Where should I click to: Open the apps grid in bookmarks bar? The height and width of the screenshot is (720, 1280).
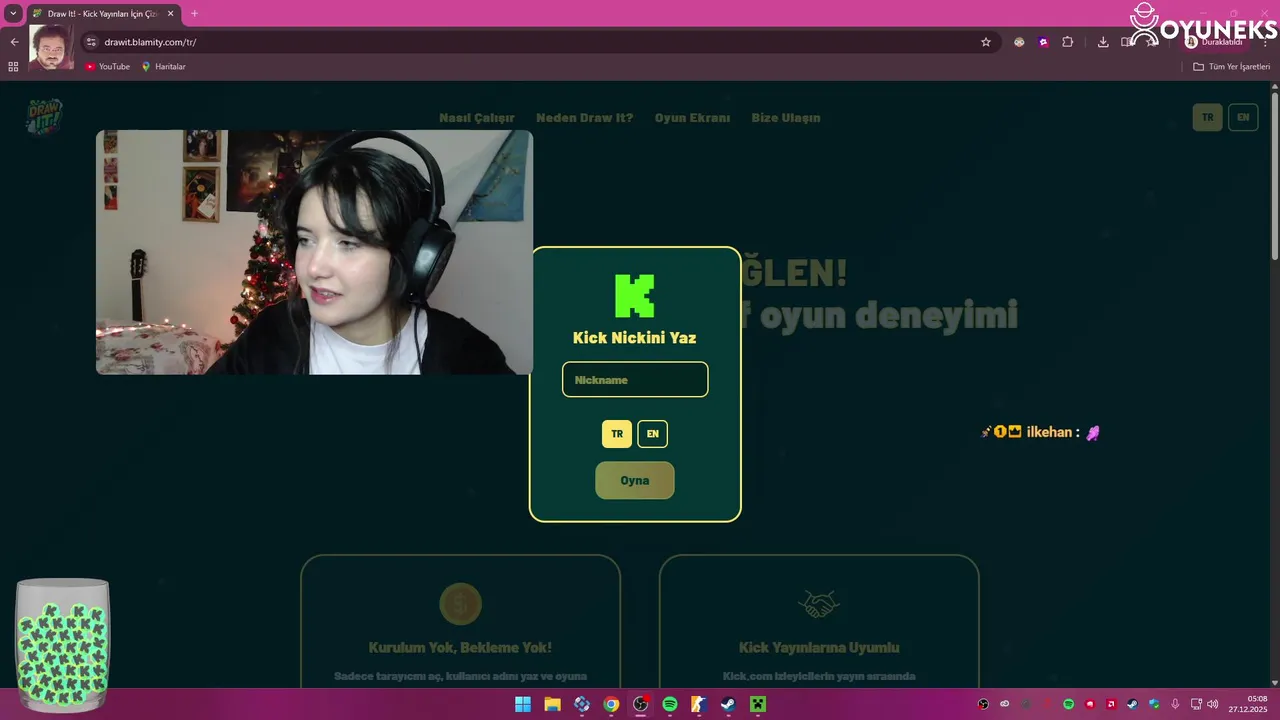(x=13, y=67)
